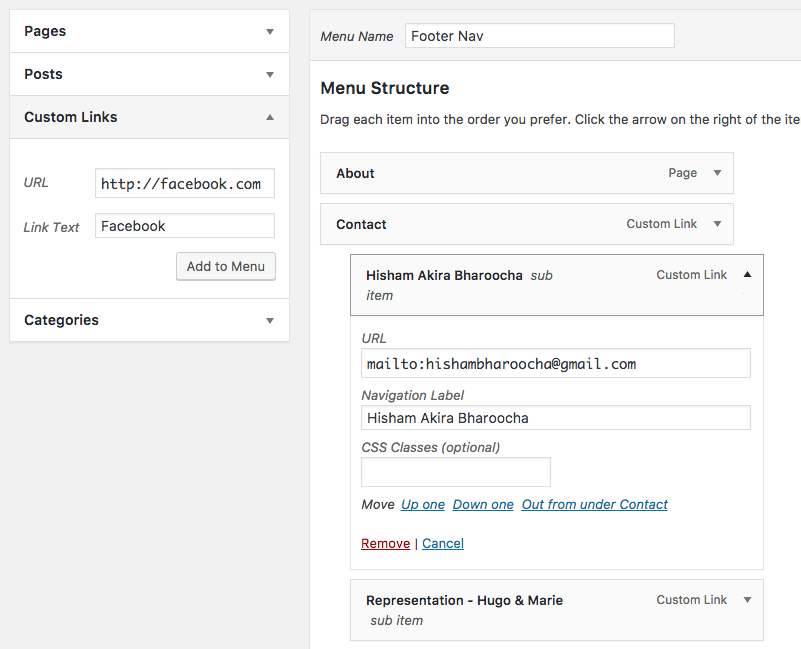Image resolution: width=801 pixels, height=649 pixels.
Task: Focus the Custom Links URL field
Action: click(x=185, y=183)
